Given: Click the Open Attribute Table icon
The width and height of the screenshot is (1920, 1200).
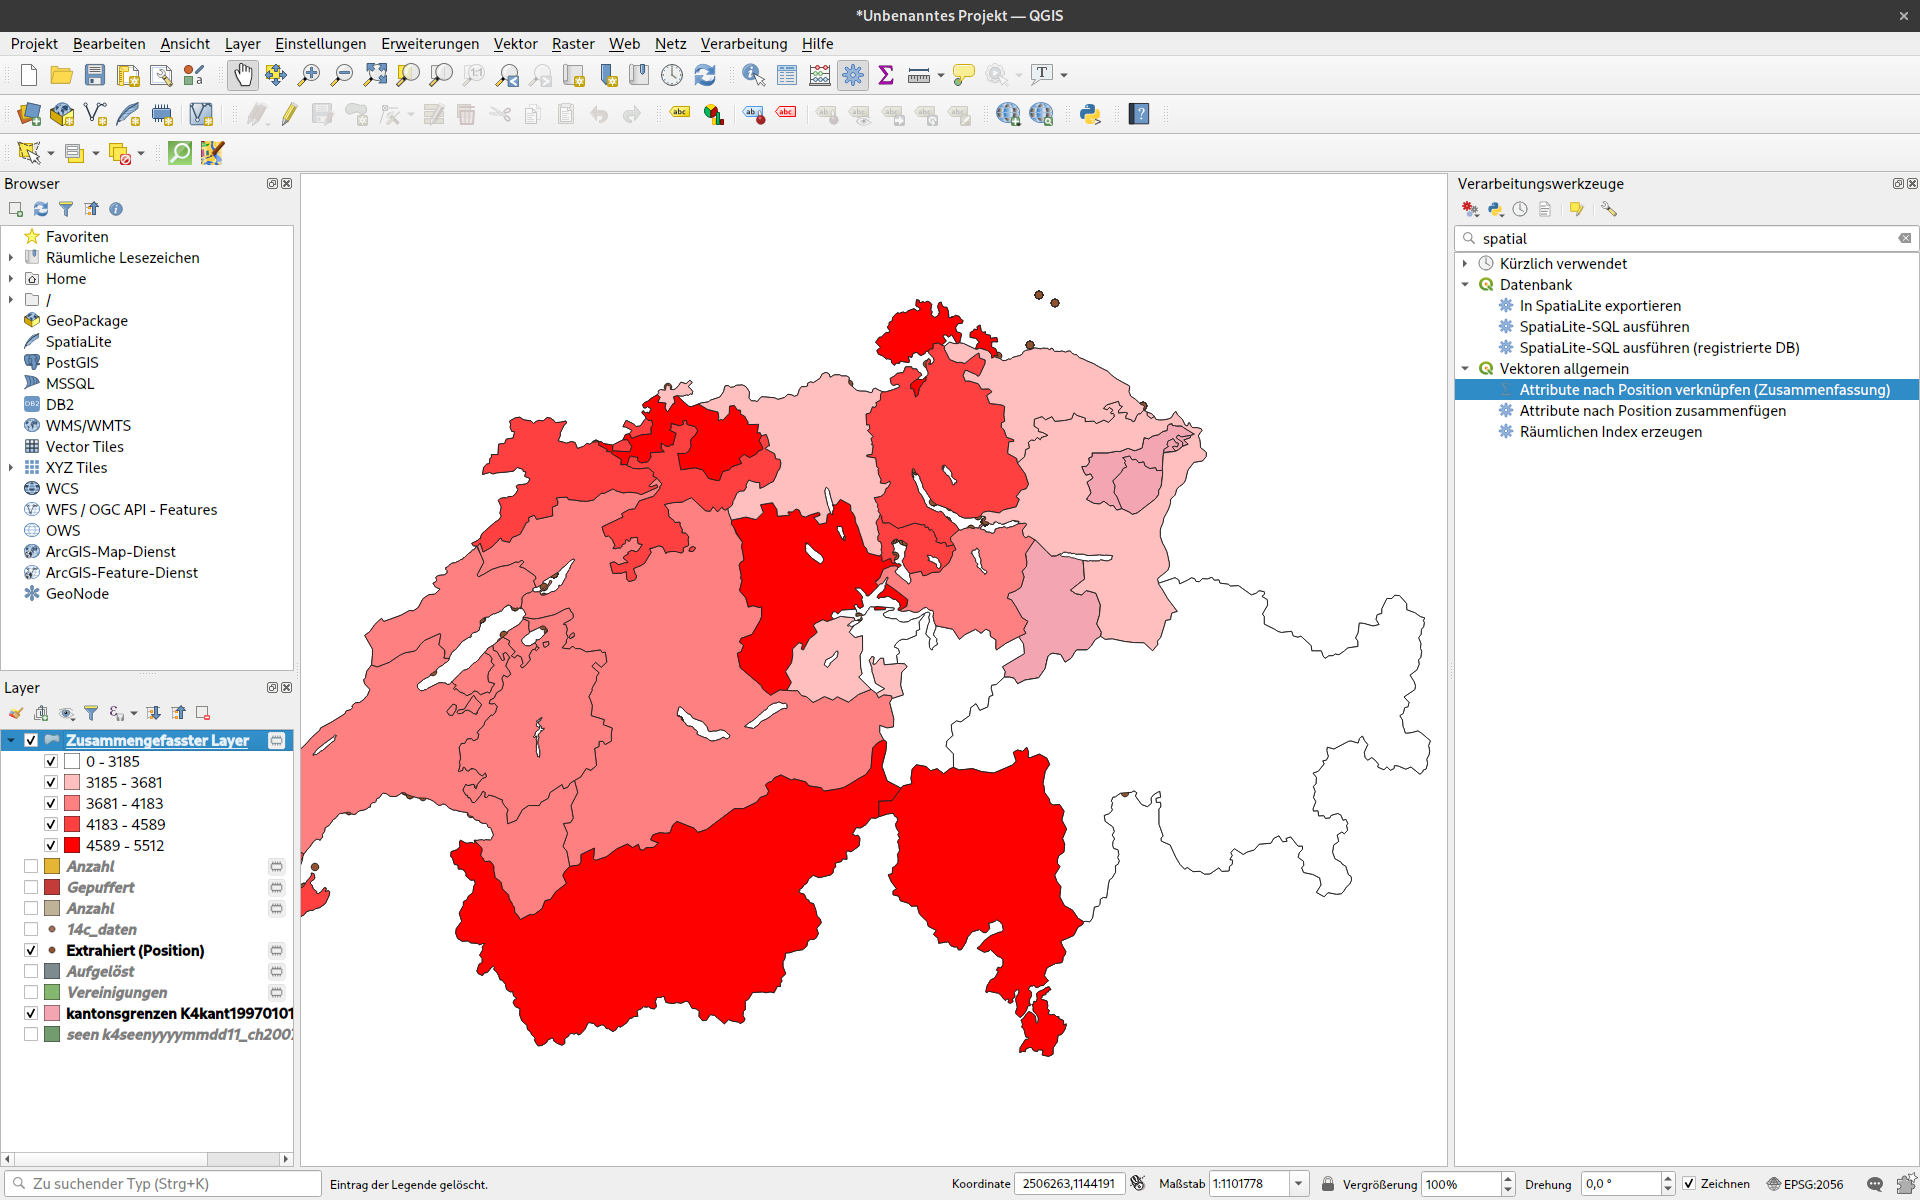Looking at the screenshot, I should (787, 75).
